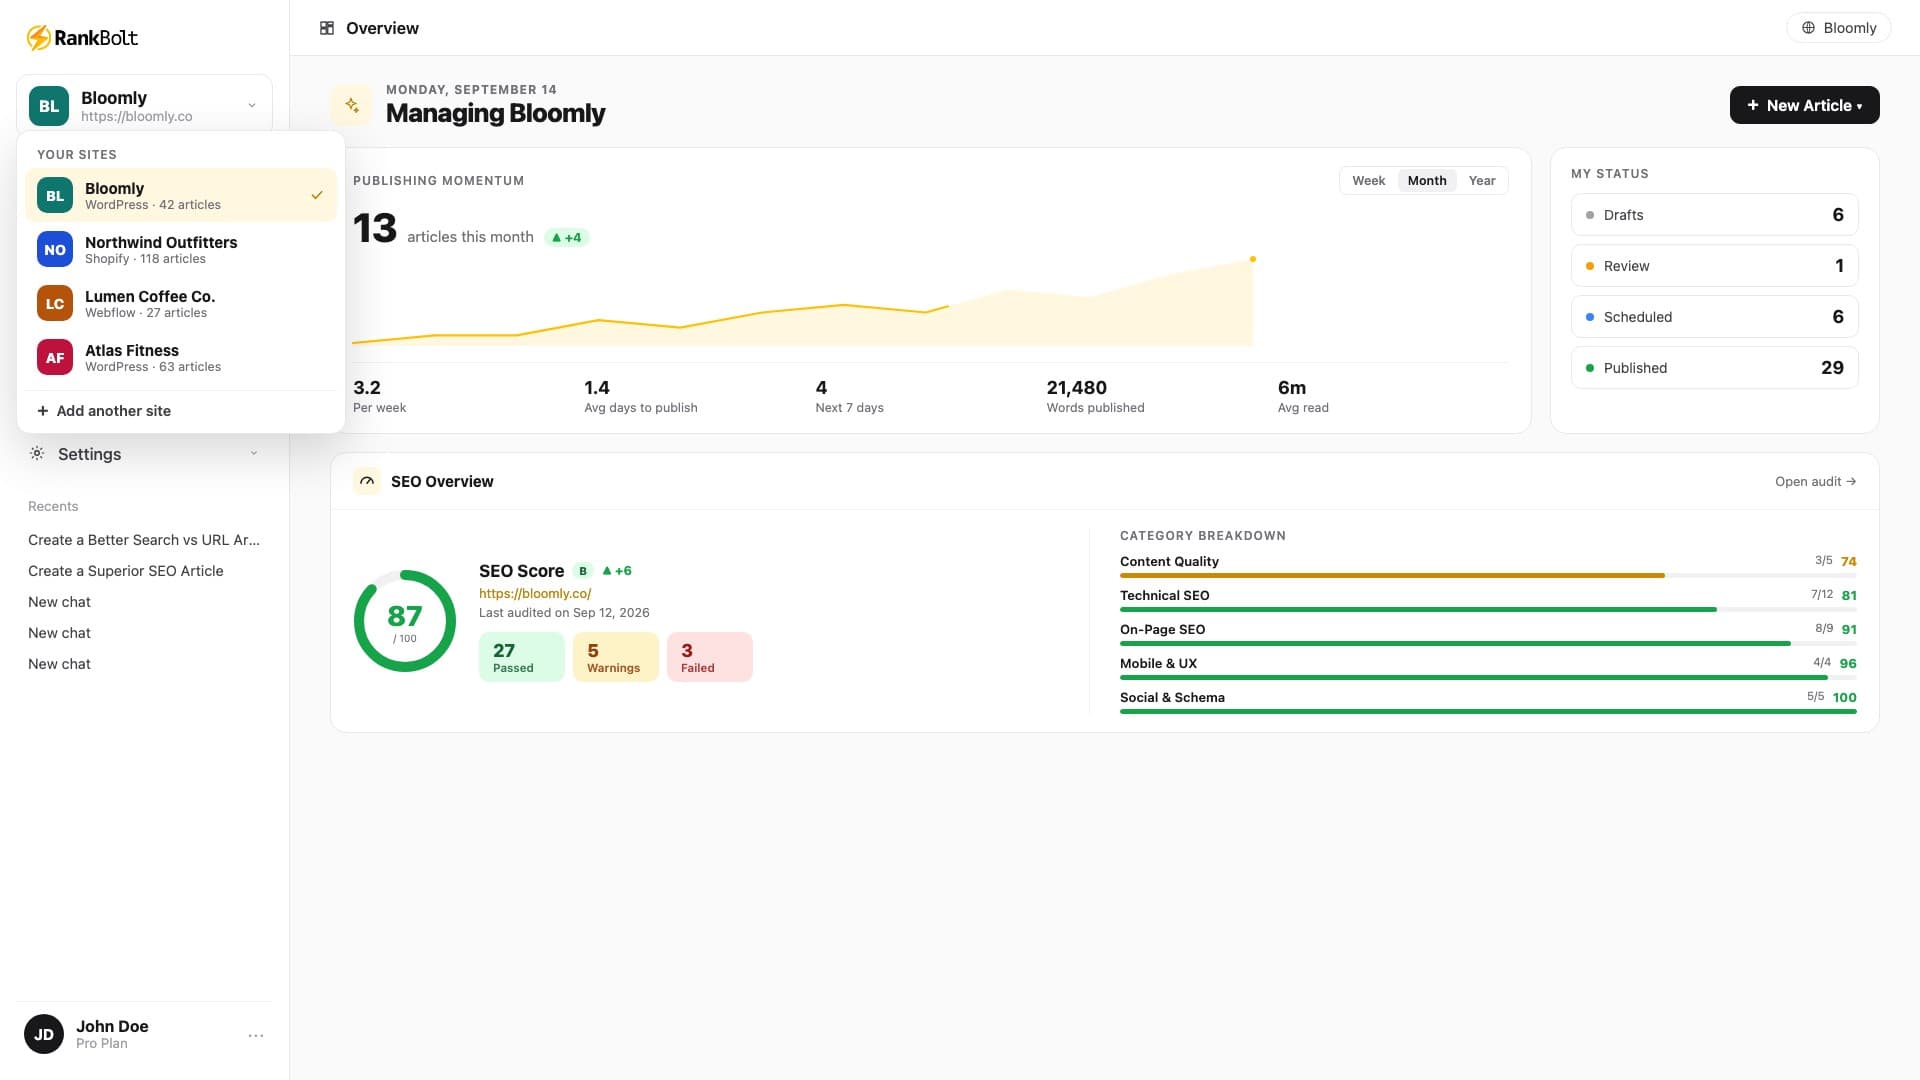This screenshot has width=1920, height=1080.
Task: Collapse the Bloomly site switcher dropdown
Action: pos(252,105)
